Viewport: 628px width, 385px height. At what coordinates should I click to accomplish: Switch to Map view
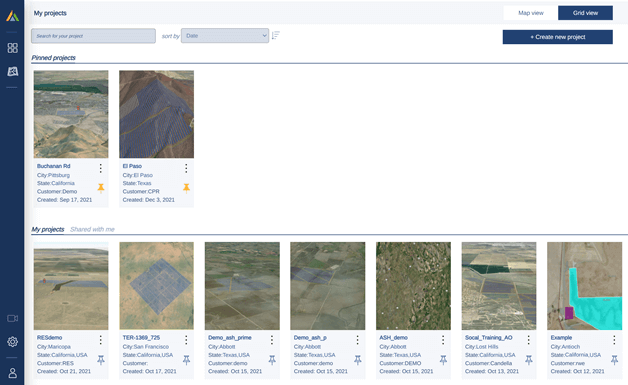coord(531,13)
